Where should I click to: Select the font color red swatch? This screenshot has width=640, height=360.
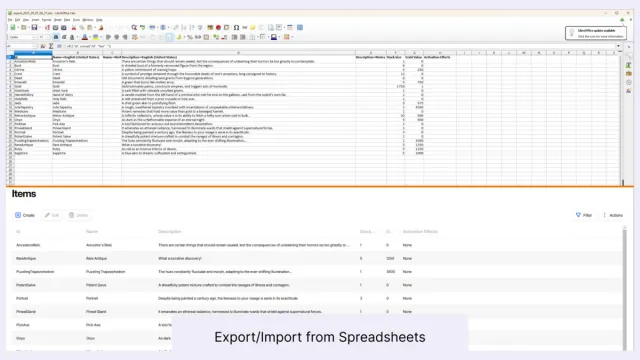(84, 37)
